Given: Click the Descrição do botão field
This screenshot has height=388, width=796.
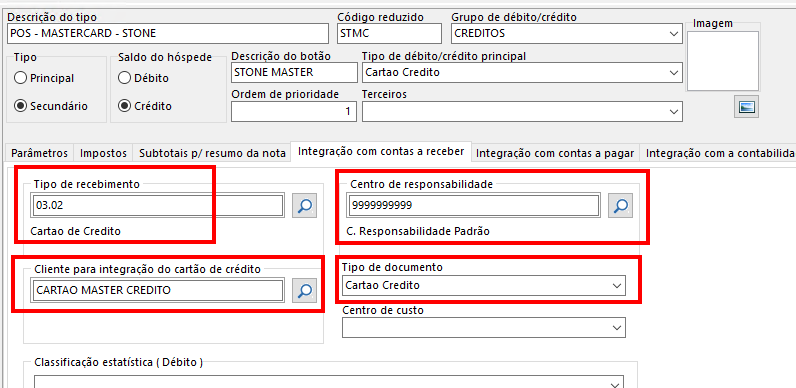Looking at the screenshot, I should point(294,72).
